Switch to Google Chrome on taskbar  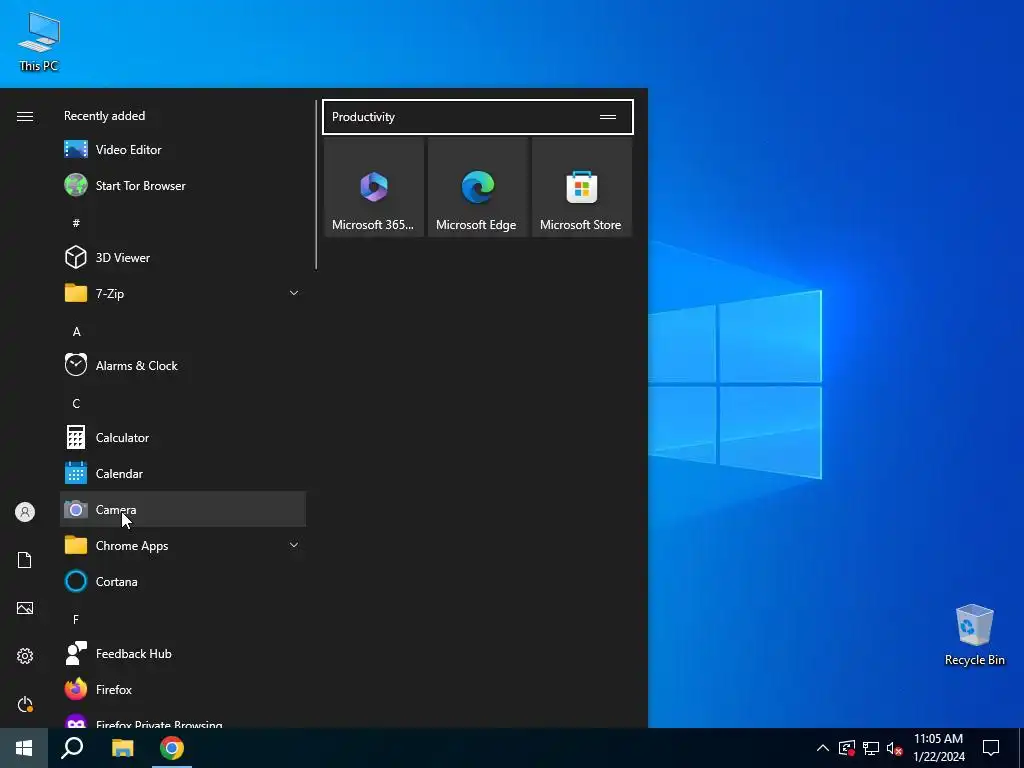pyautogui.click(x=172, y=748)
